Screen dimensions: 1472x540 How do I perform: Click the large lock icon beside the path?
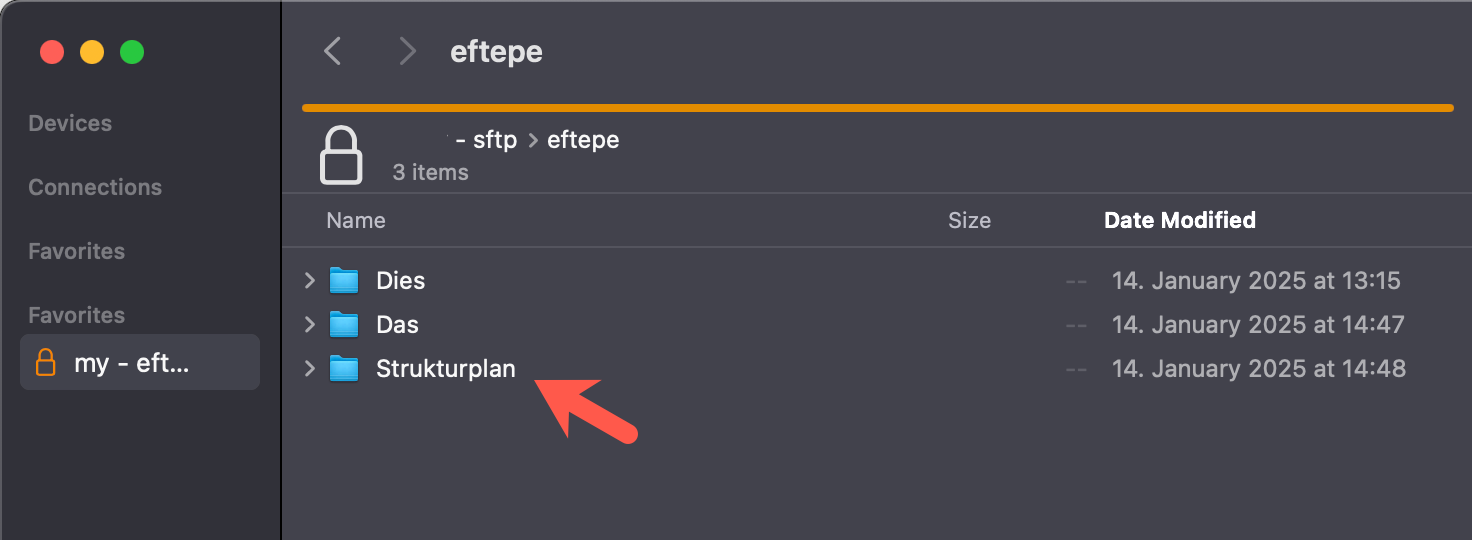coord(340,155)
